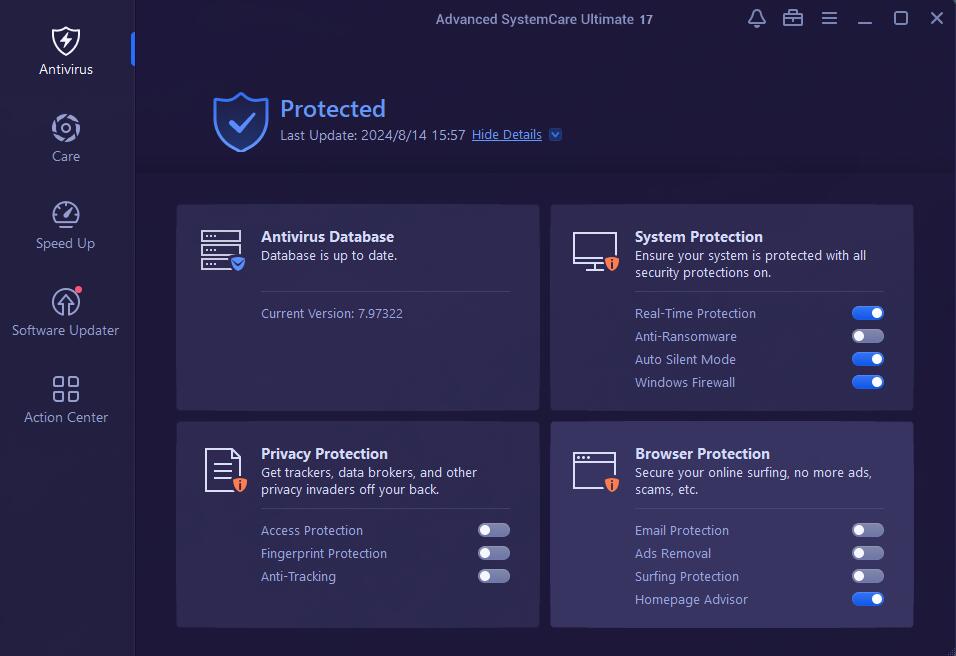Click the Browser Protection heading
Image resolution: width=956 pixels, height=656 pixels.
(x=702, y=454)
